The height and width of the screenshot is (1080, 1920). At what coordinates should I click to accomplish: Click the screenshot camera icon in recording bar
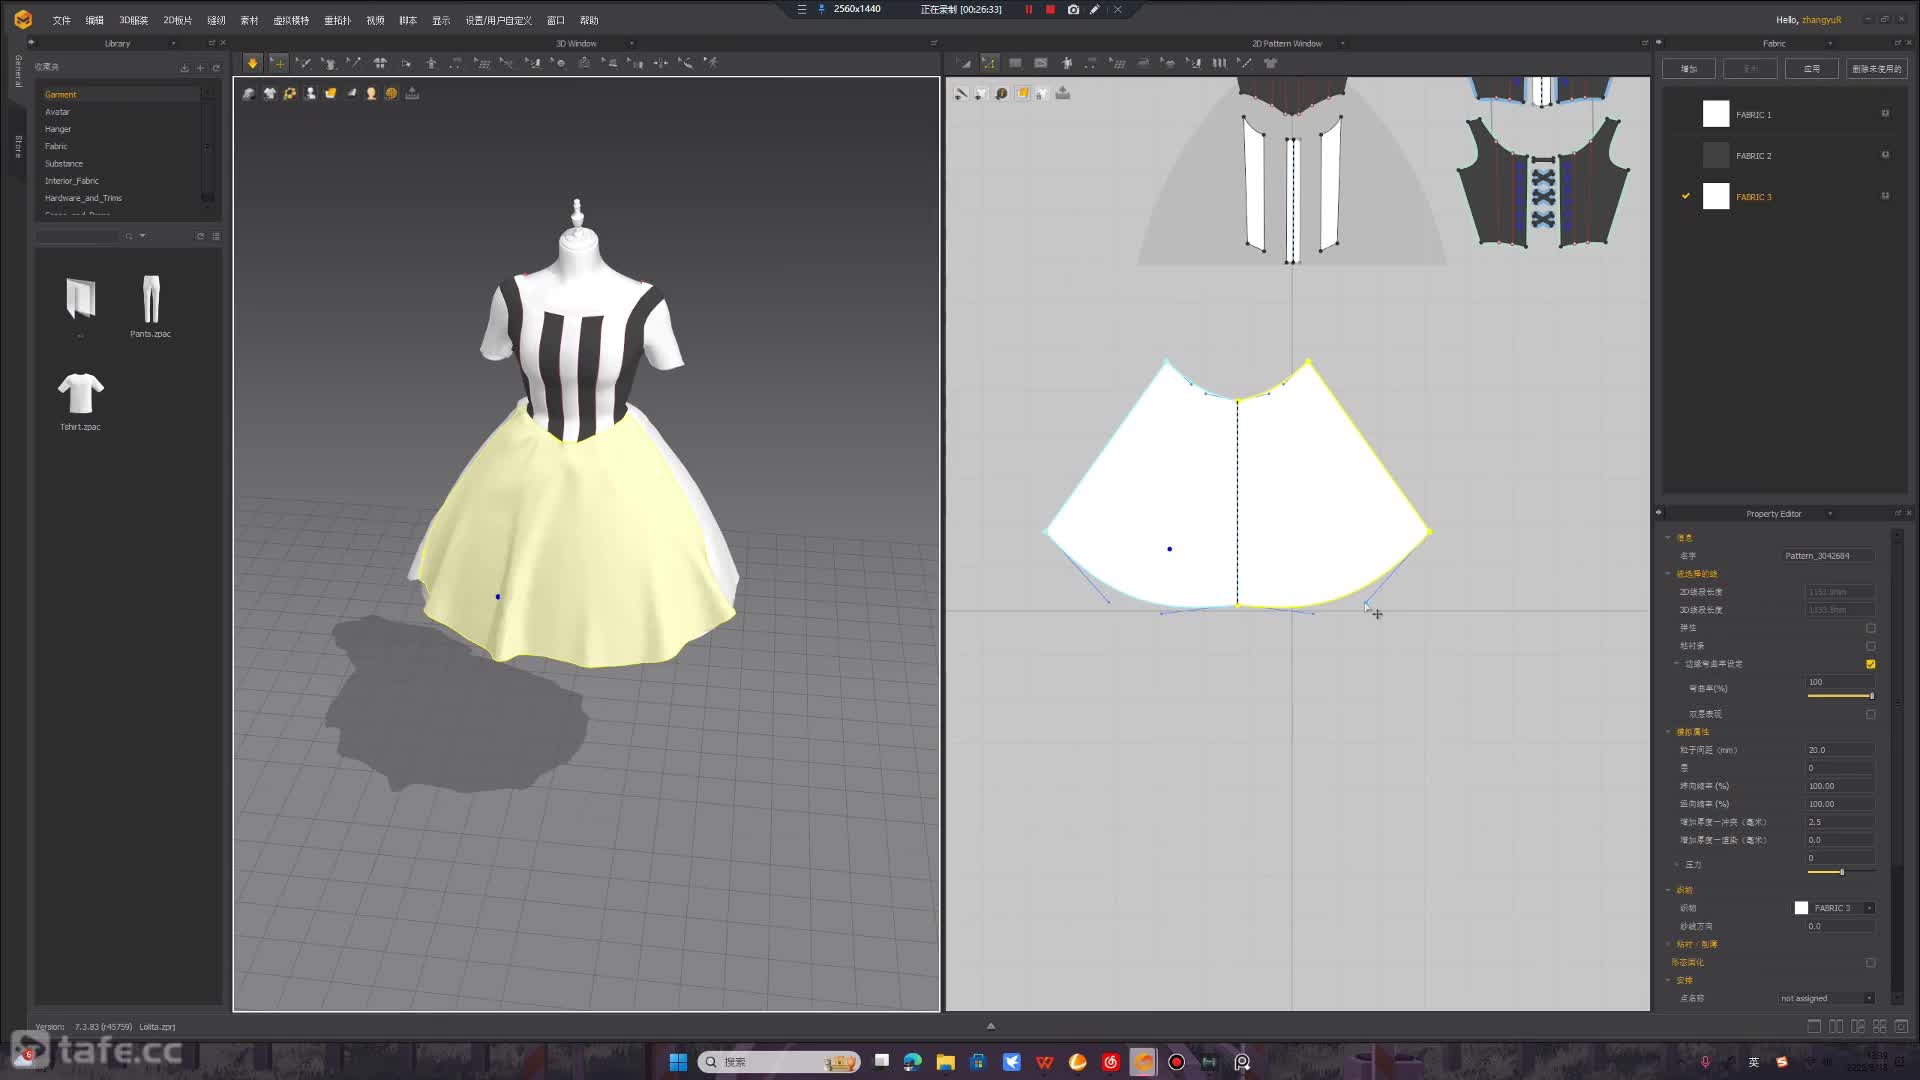pyautogui.click(x=1073, y=9)
